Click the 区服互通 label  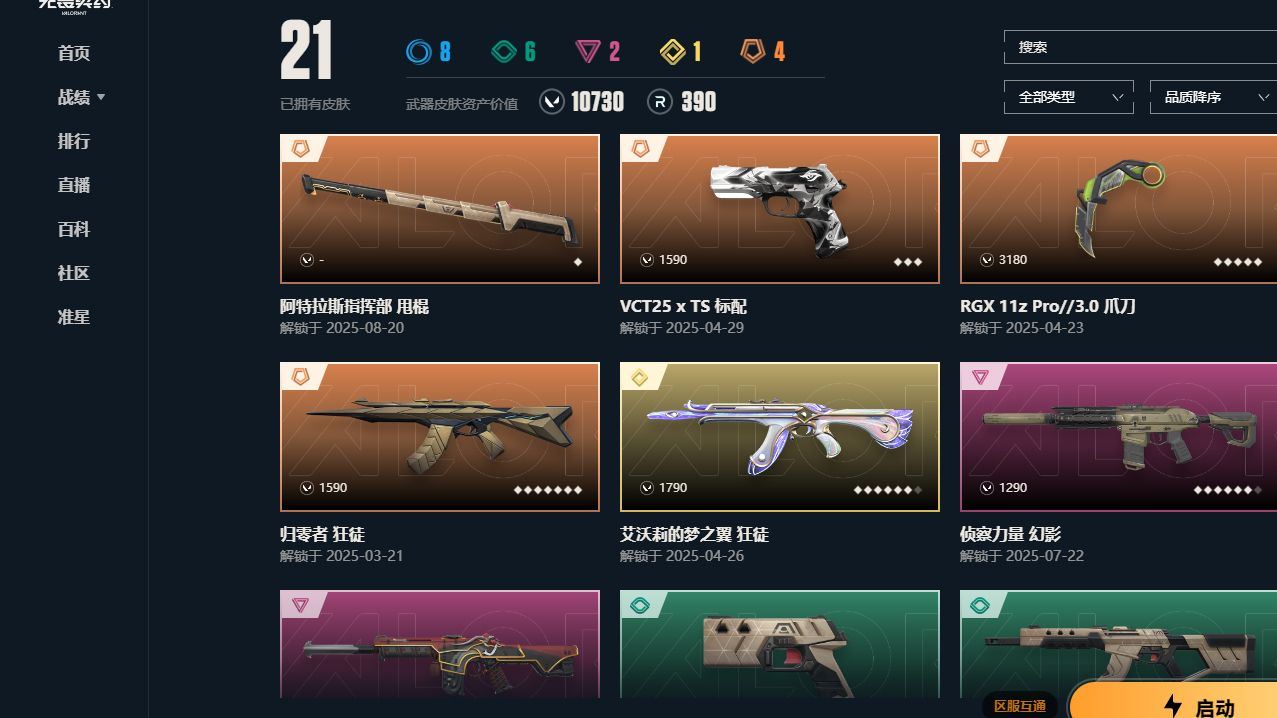click(1020, 706)
